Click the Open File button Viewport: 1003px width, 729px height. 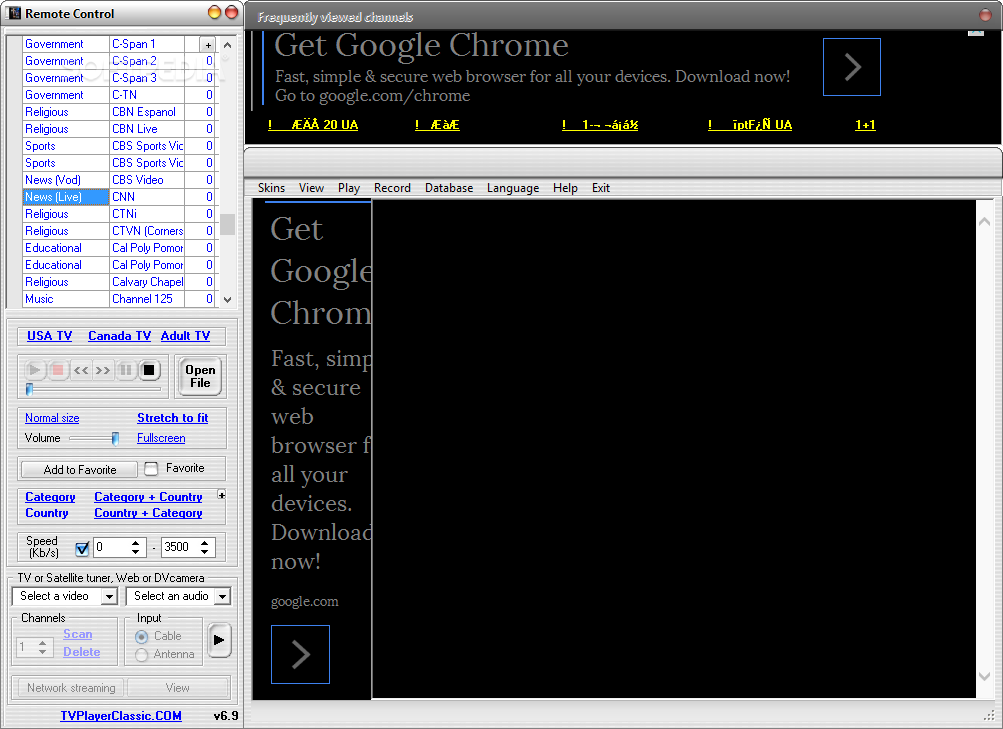point(200,377)
